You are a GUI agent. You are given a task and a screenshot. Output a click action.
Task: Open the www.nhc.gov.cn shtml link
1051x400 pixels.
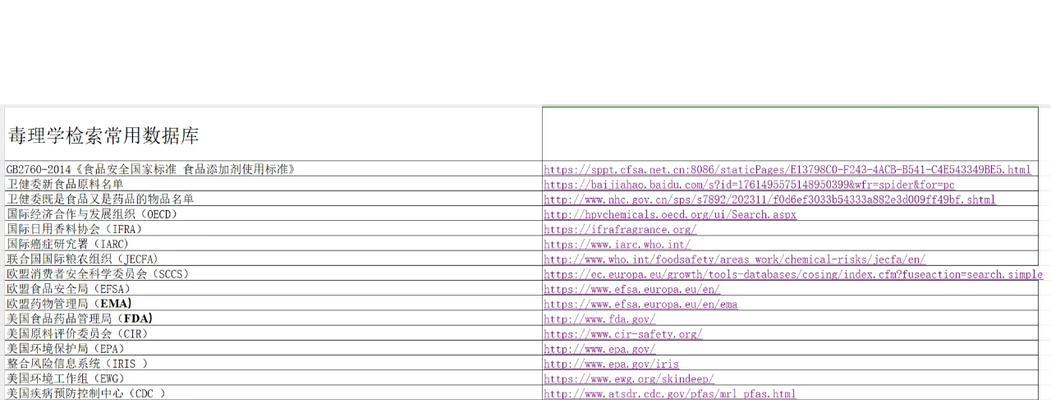pos(769,200)
